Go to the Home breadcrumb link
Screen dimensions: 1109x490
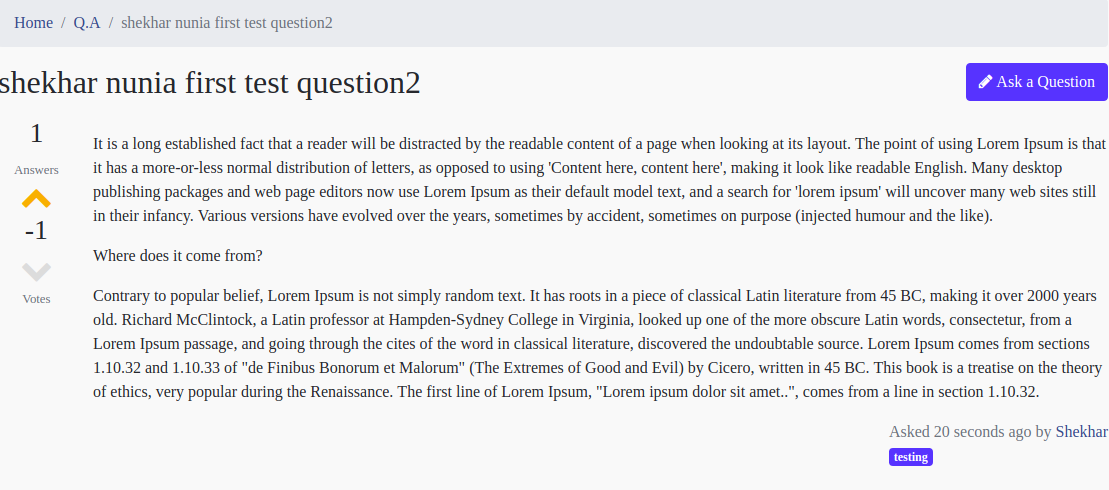pos(33,23)
